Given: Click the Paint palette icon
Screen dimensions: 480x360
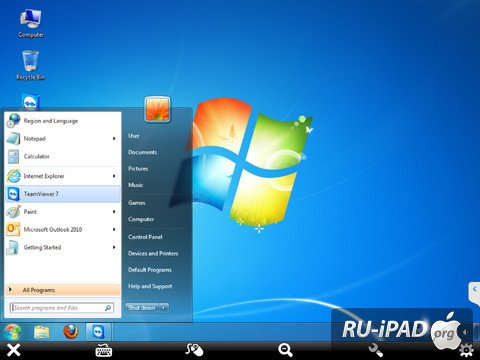Looking at the screenshot, I should pos(13,212).
